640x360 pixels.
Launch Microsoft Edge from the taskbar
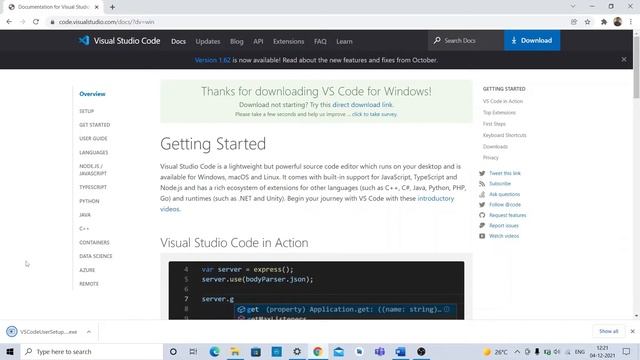pos(214,351)
